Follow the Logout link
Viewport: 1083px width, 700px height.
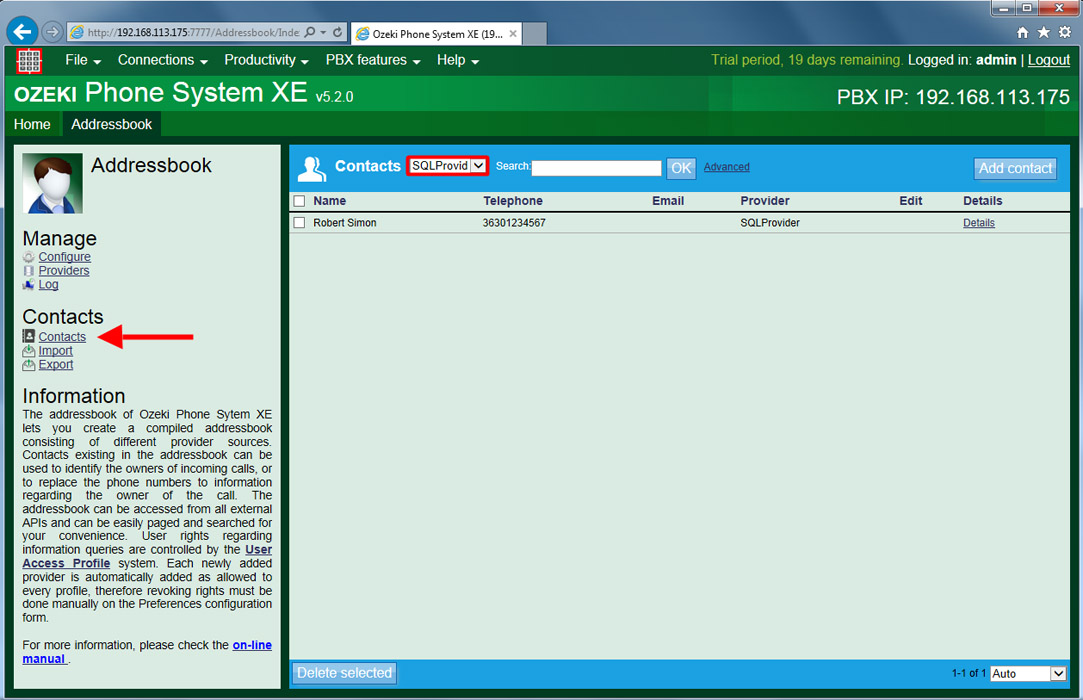[1048, 60]
